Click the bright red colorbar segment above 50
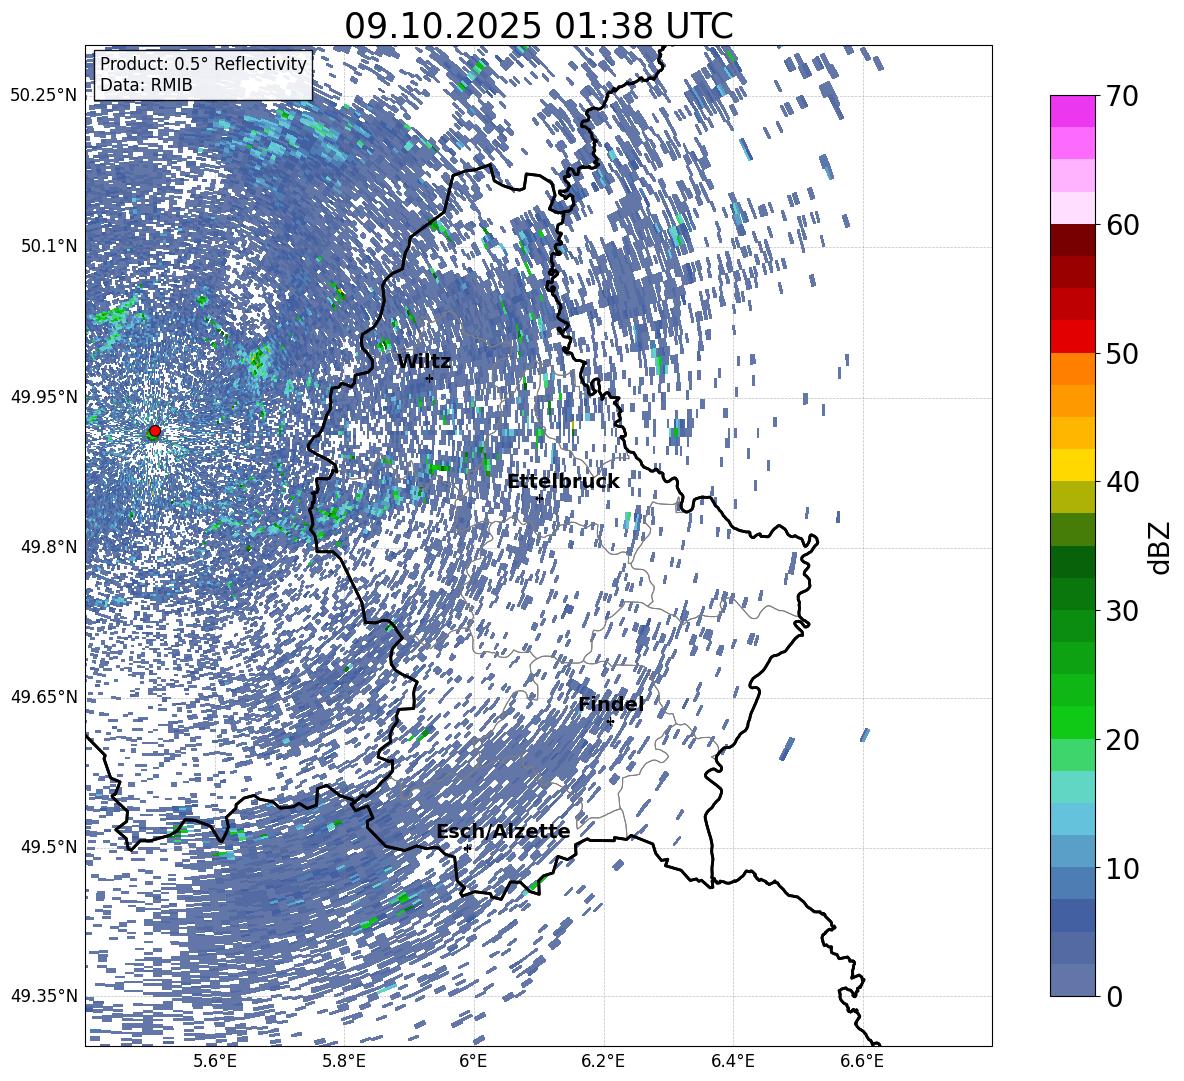1184x1081 pixels. point(1073,337)
